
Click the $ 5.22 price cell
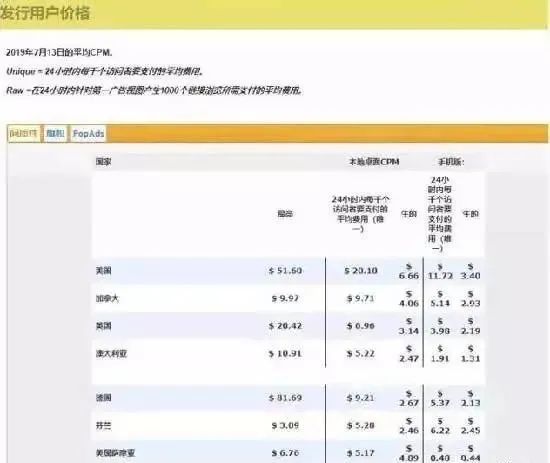pyautogui.click(x=361, y=354)
